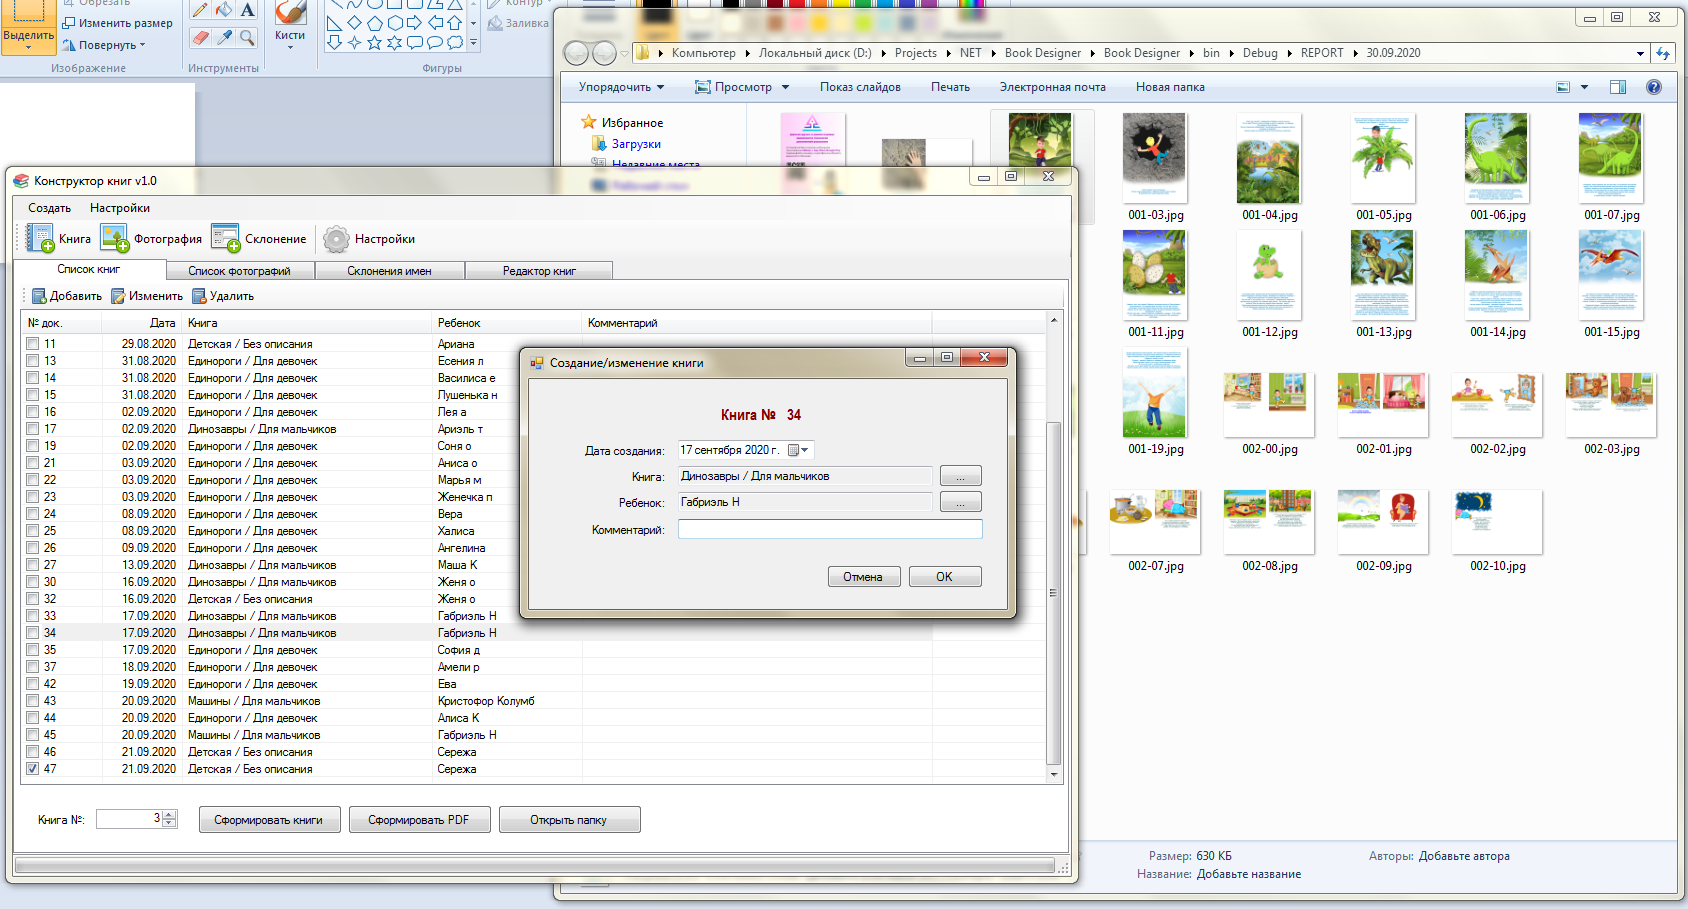The width and height of the screenshot is (1688, 909).
Task: Tick the checkbox for book row 14
Action: pyautogui.click(x=33, y=378)
